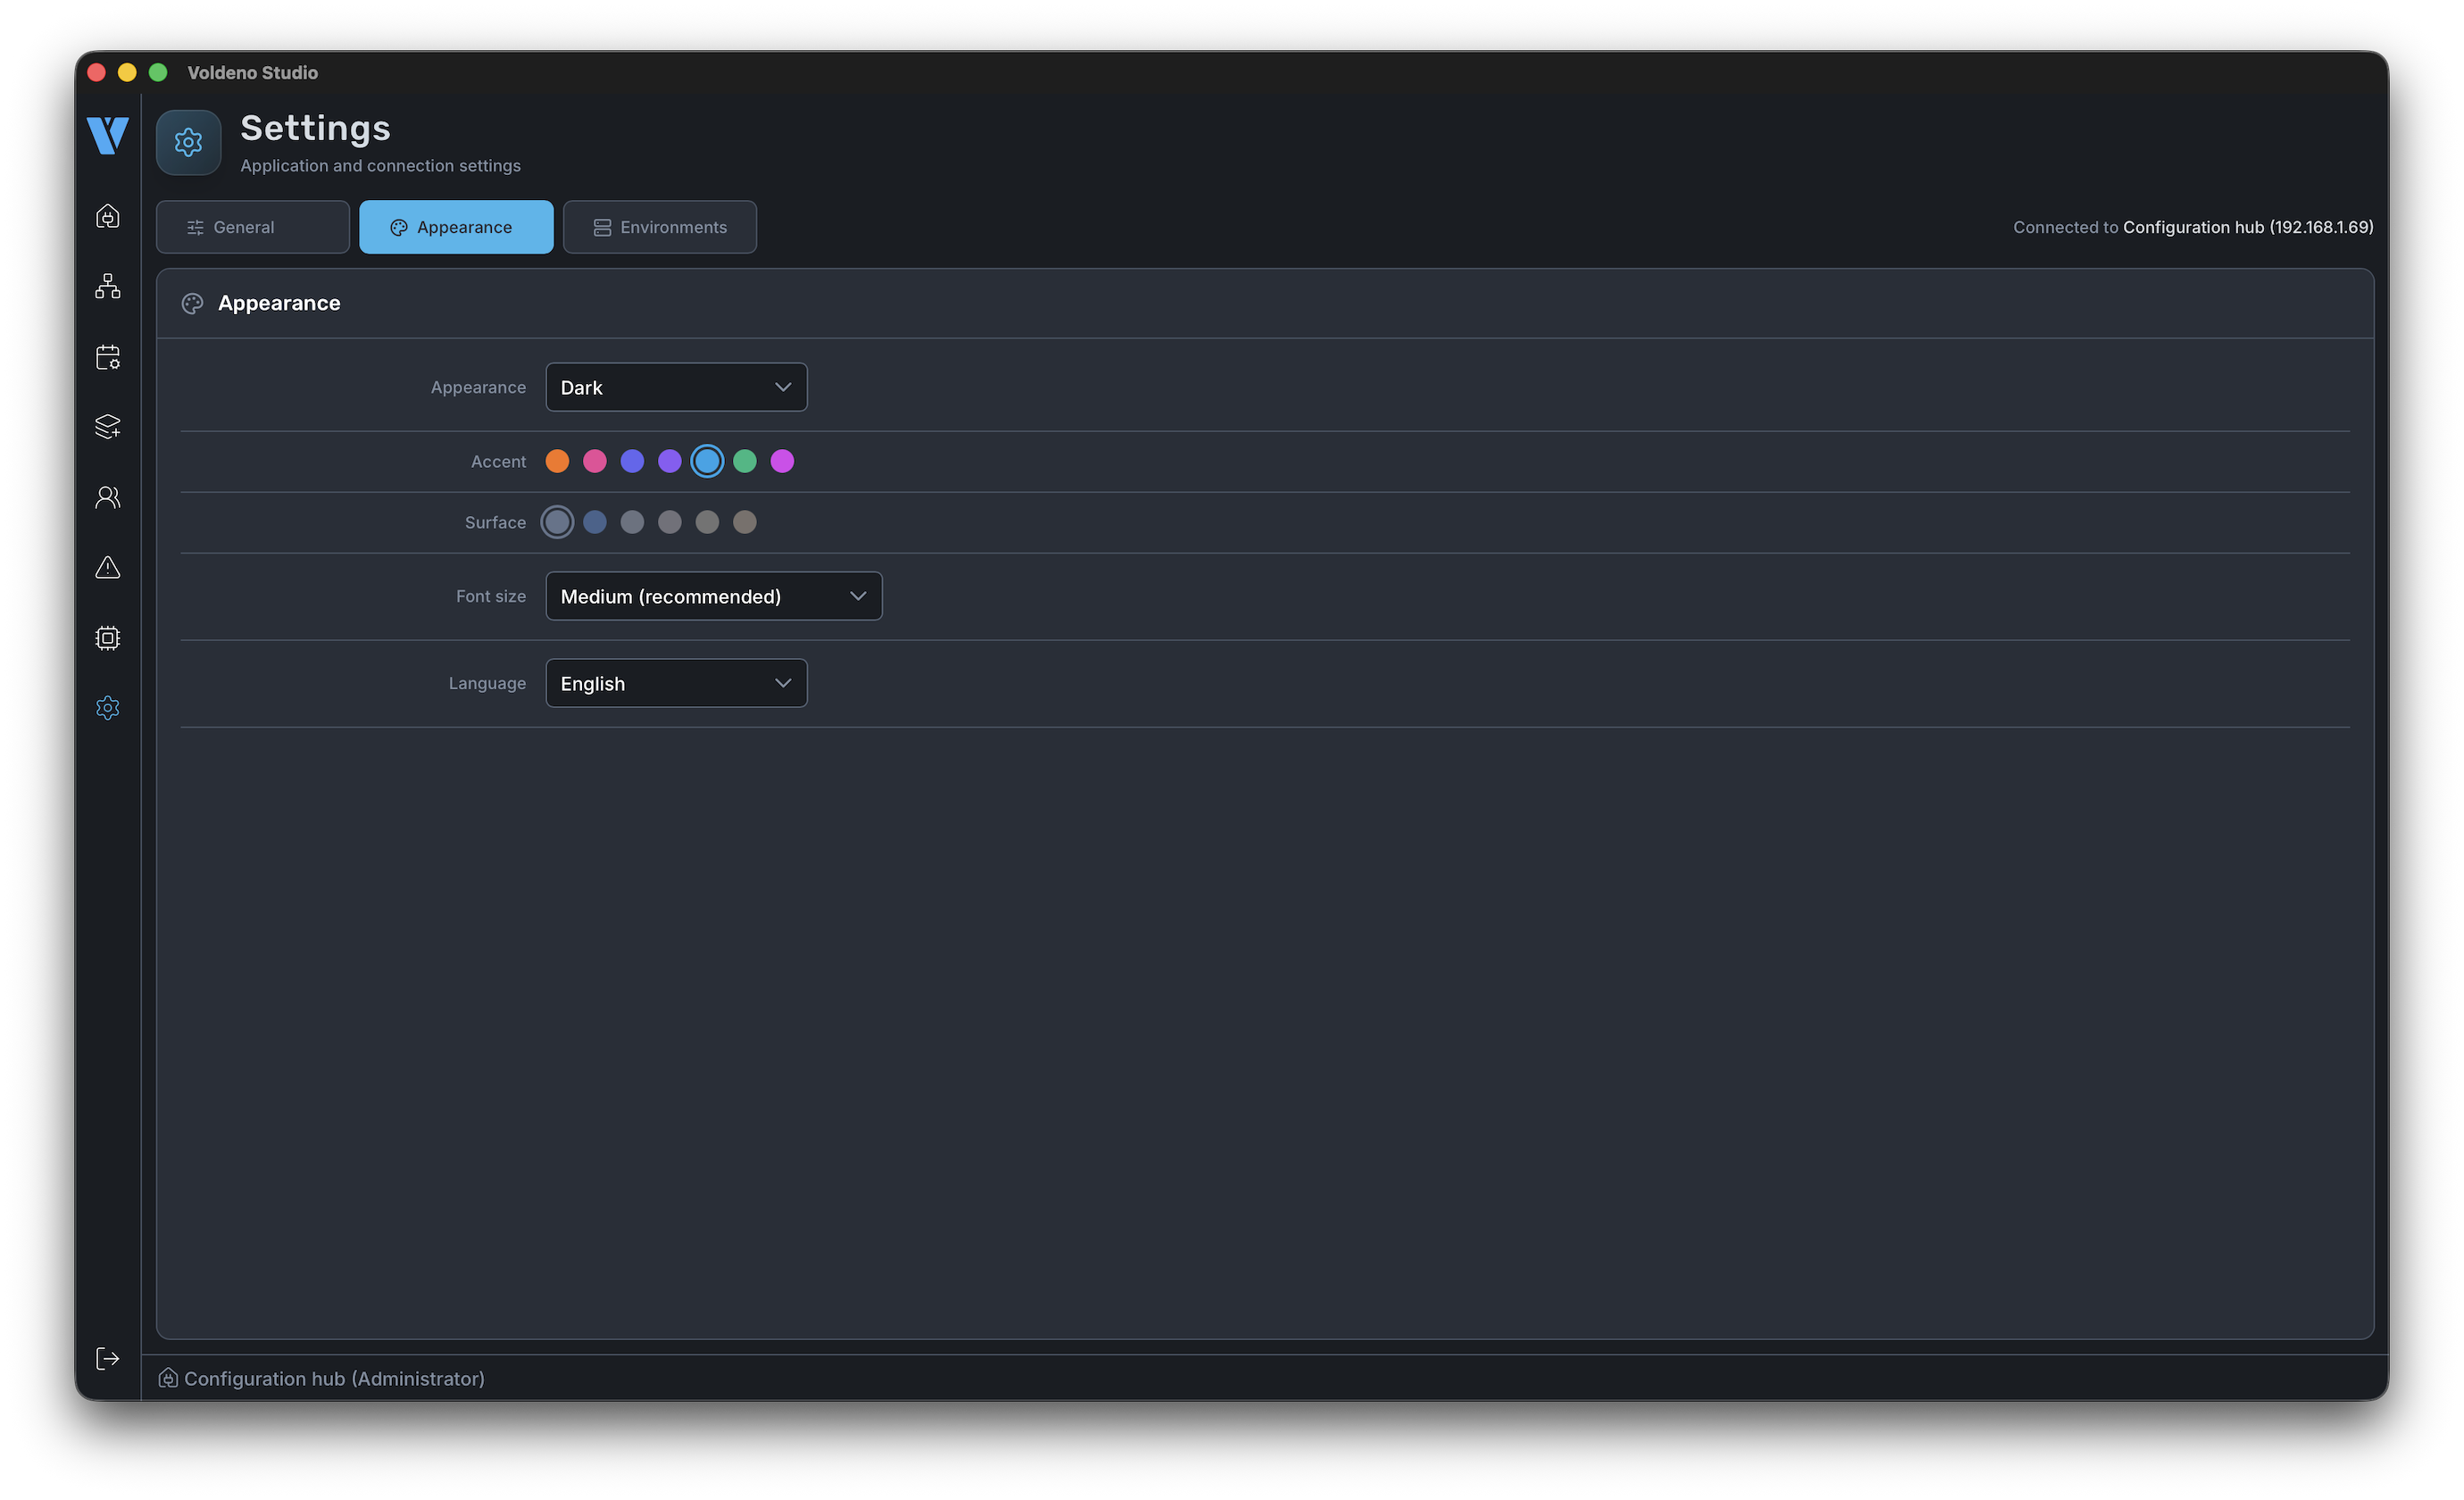Select the green accent color

pyautogui.click(x=745, y=461)
